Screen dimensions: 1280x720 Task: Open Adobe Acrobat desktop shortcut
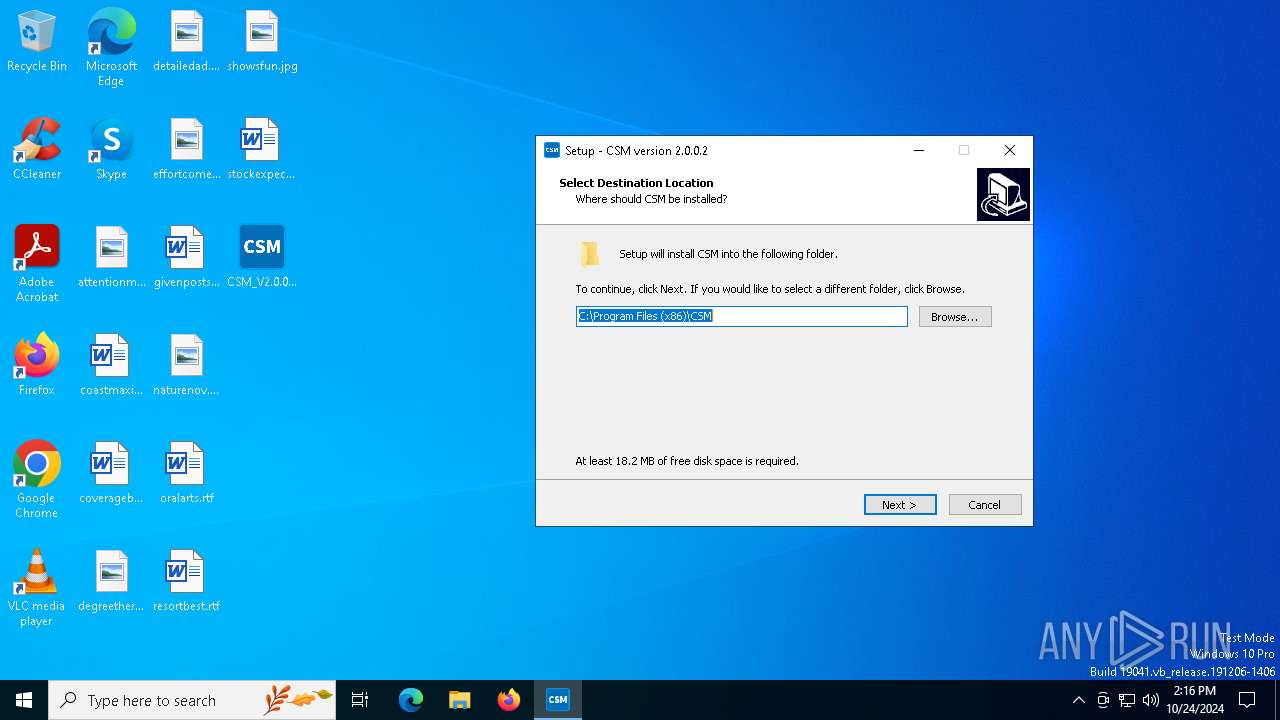pyautogui.click(x=37, y=264)
